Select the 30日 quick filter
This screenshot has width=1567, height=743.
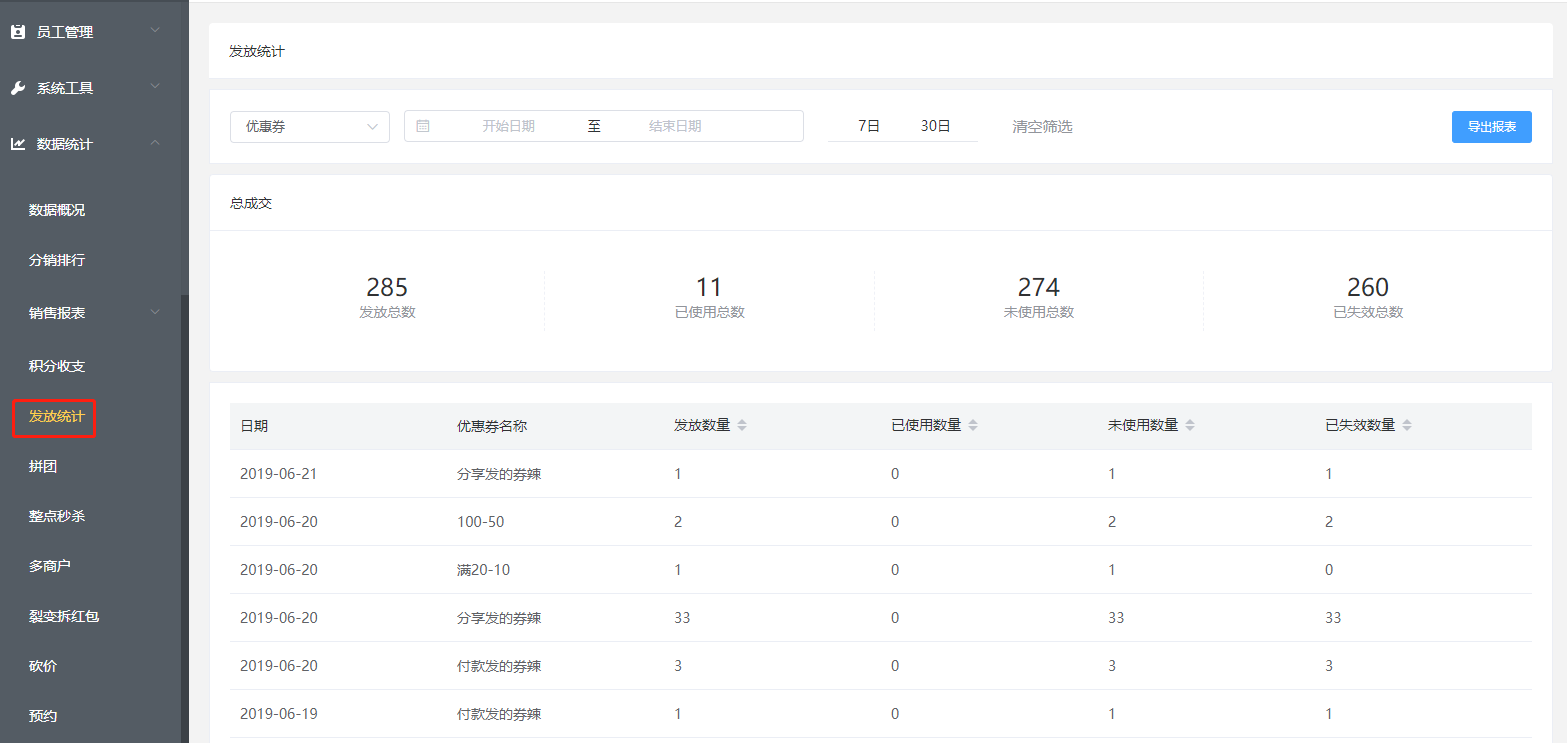(935, 126)
